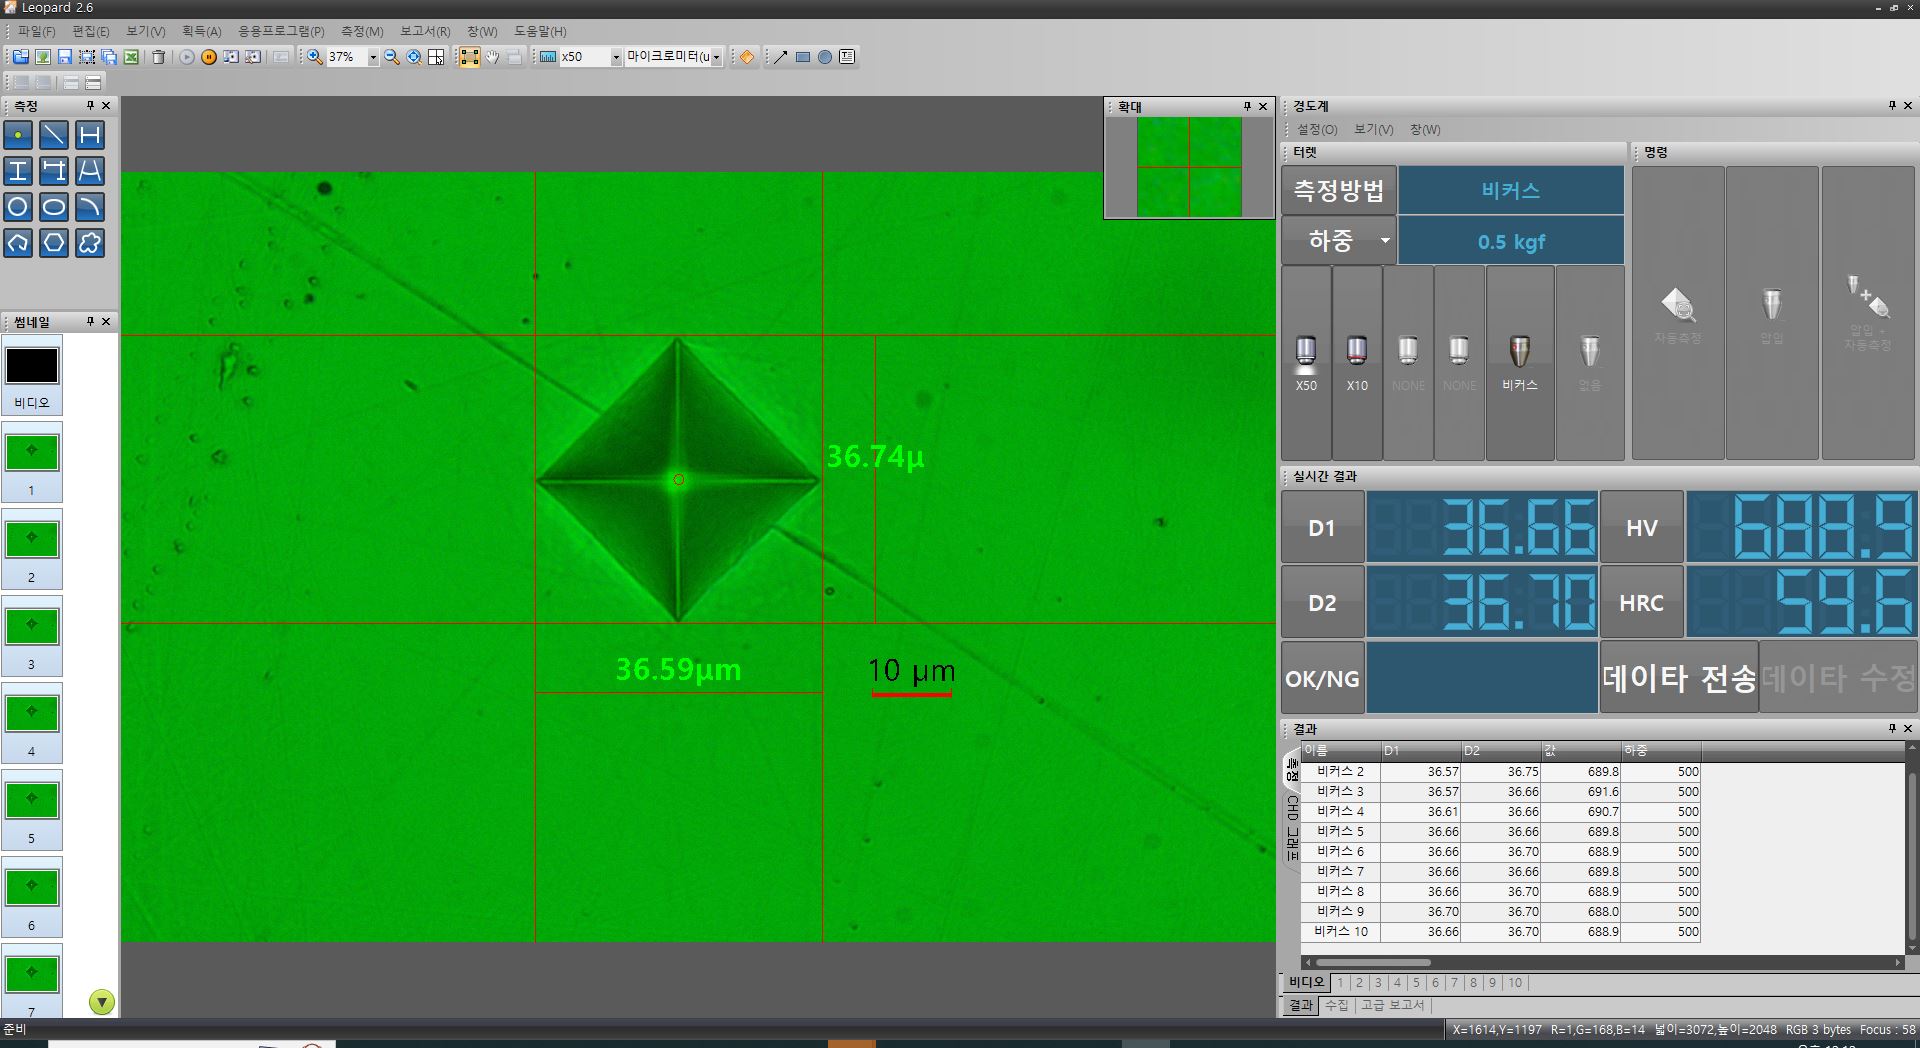Switch to the 수집 bottom tab
This screenshot has width=1920, height=1048.
[1337, 1005]
